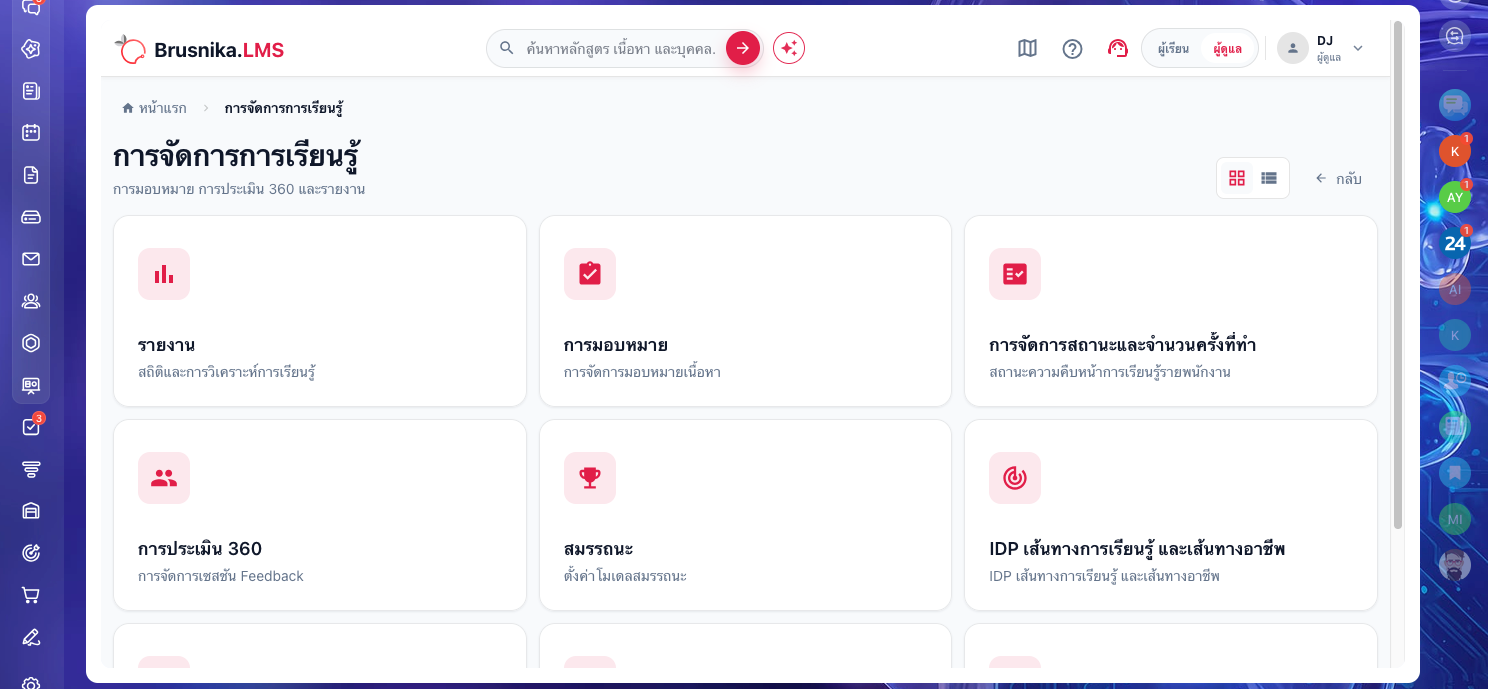Click the กลับ back button
This screenshot has width=1488, height=689.
[1338, 178]
